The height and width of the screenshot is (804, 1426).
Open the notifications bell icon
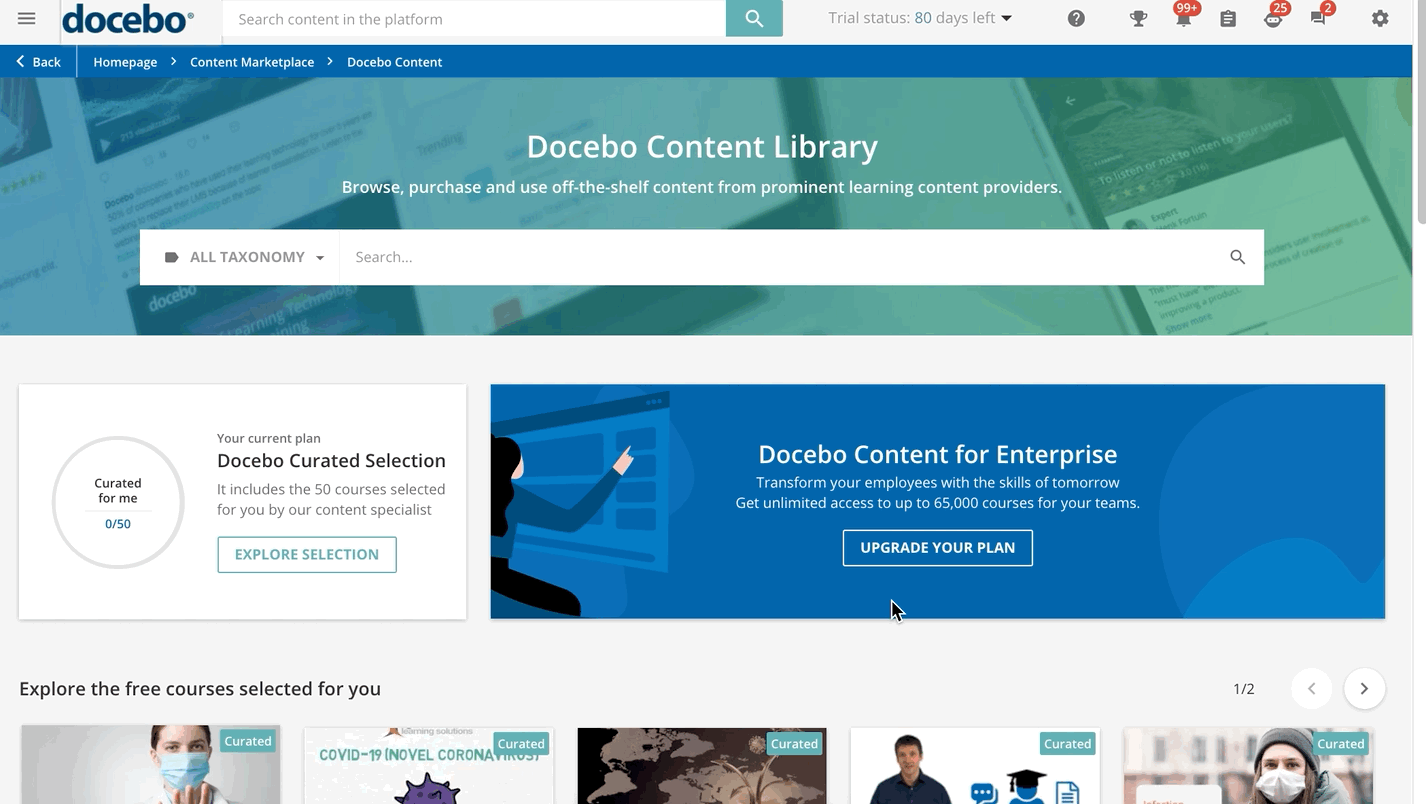click(x=1183, y=19)
